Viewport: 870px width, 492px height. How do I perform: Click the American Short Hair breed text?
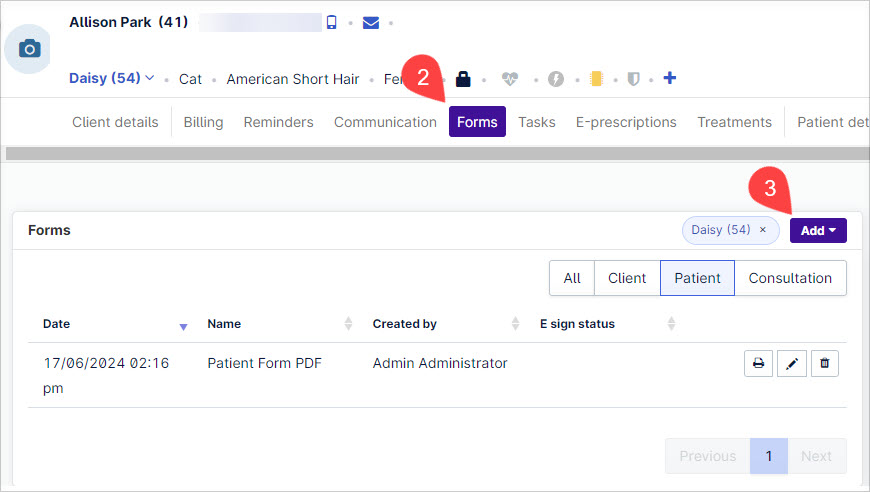pyautogui.click(x=292, y=79)
